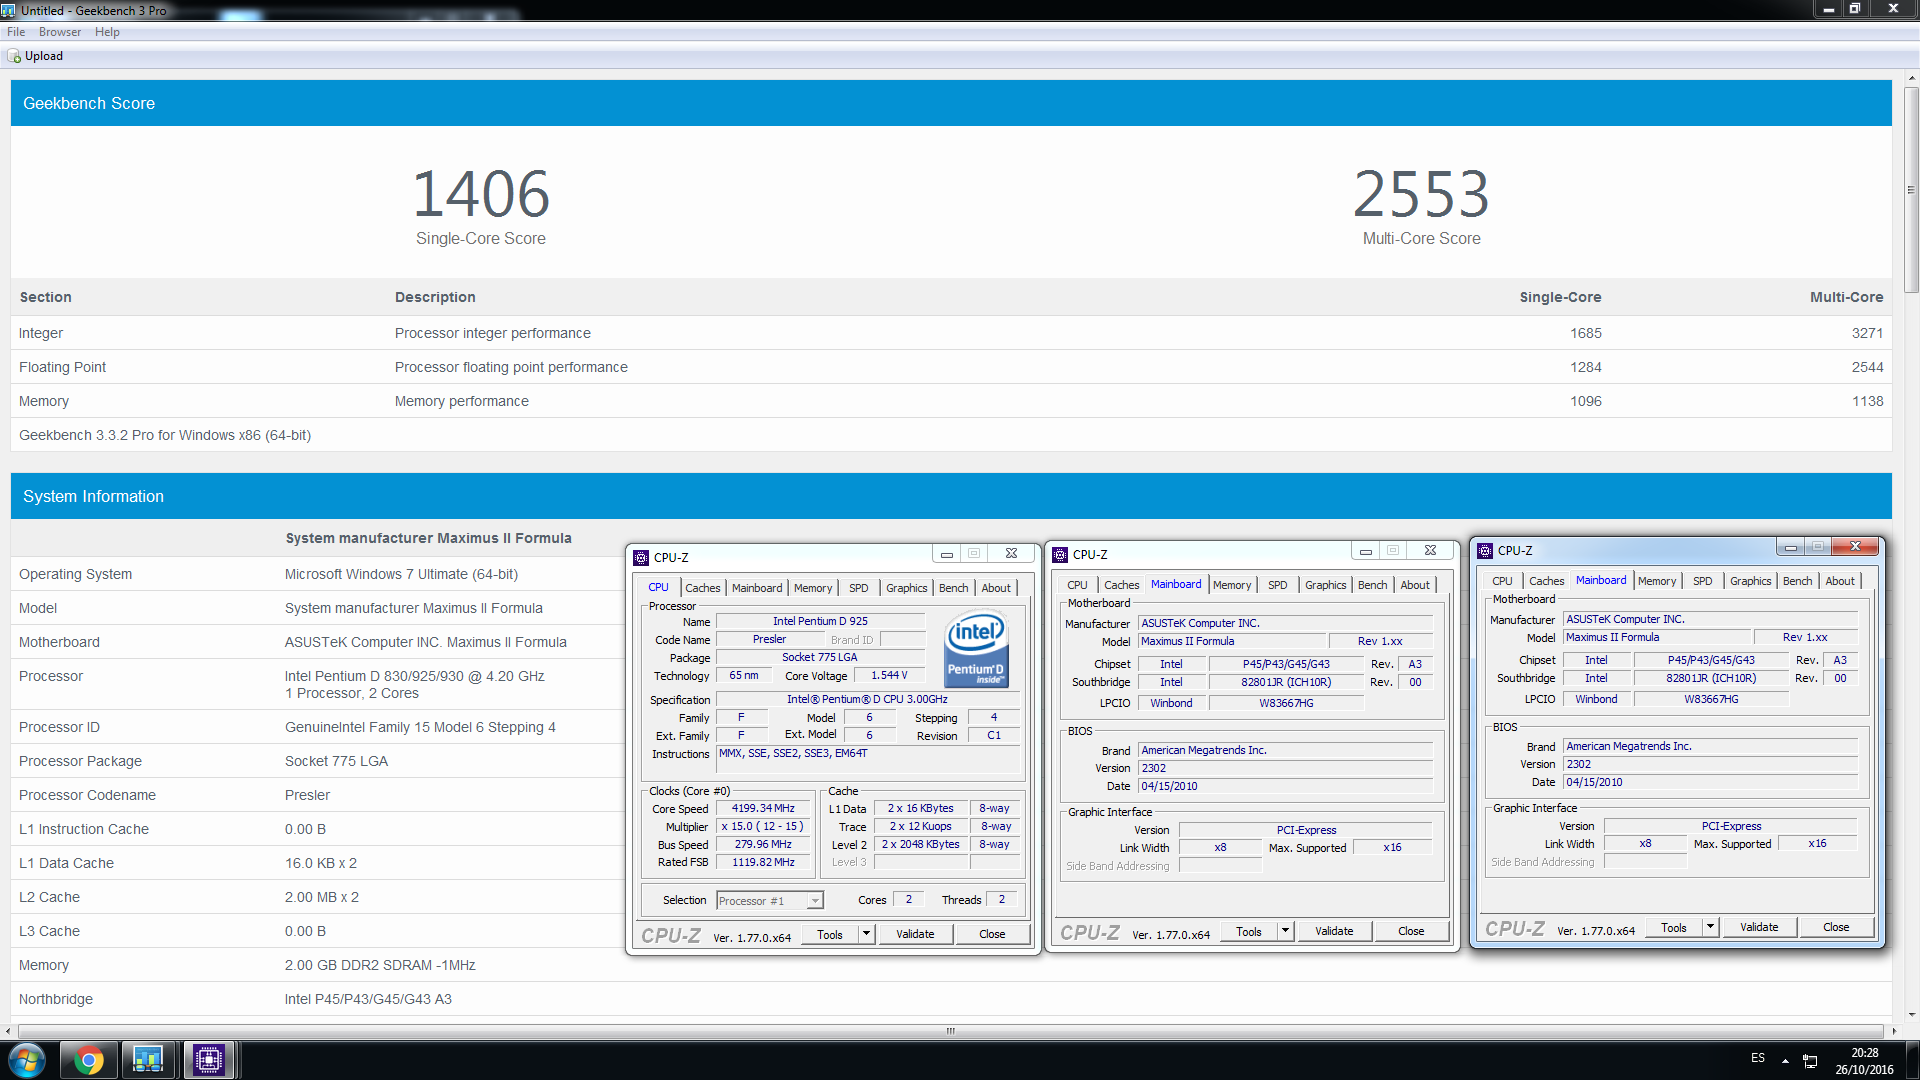This screenshot has height=1080, width=1920.
Task: Open the Browser menu
Action: coord(60,32)
